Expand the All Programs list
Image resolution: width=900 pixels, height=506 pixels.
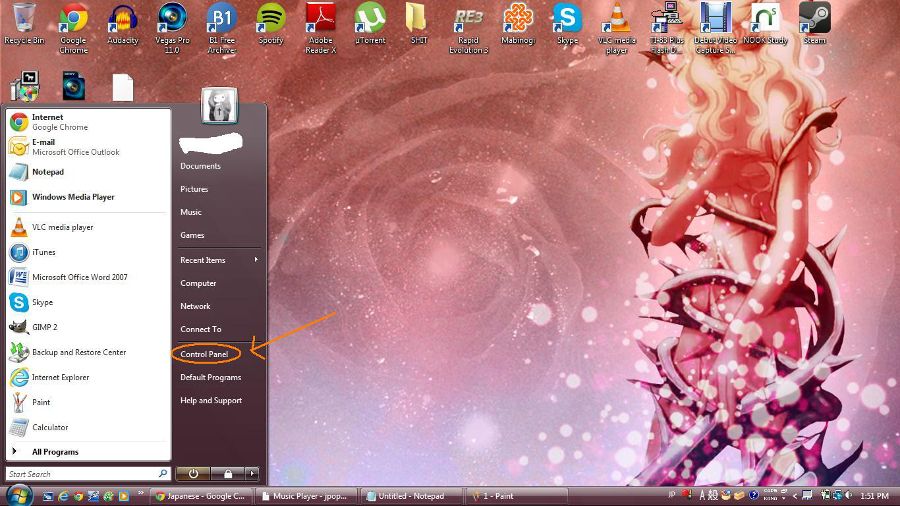pos(55,452)
